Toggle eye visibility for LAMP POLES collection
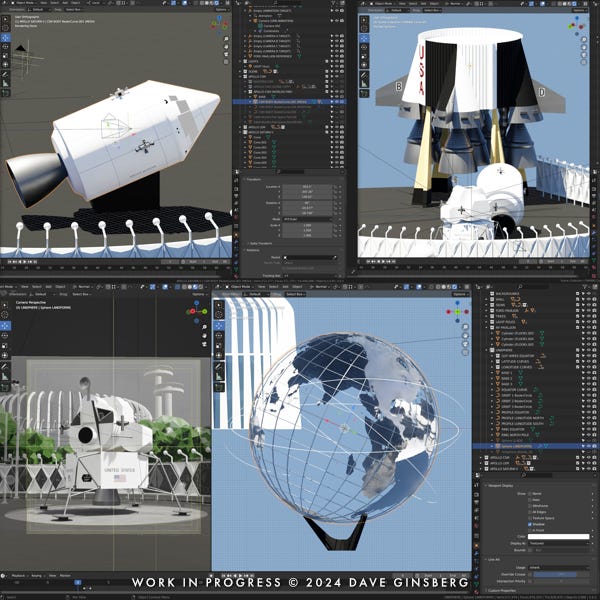The width and height of the screenshot is (600, 600). tap(589, 322)
